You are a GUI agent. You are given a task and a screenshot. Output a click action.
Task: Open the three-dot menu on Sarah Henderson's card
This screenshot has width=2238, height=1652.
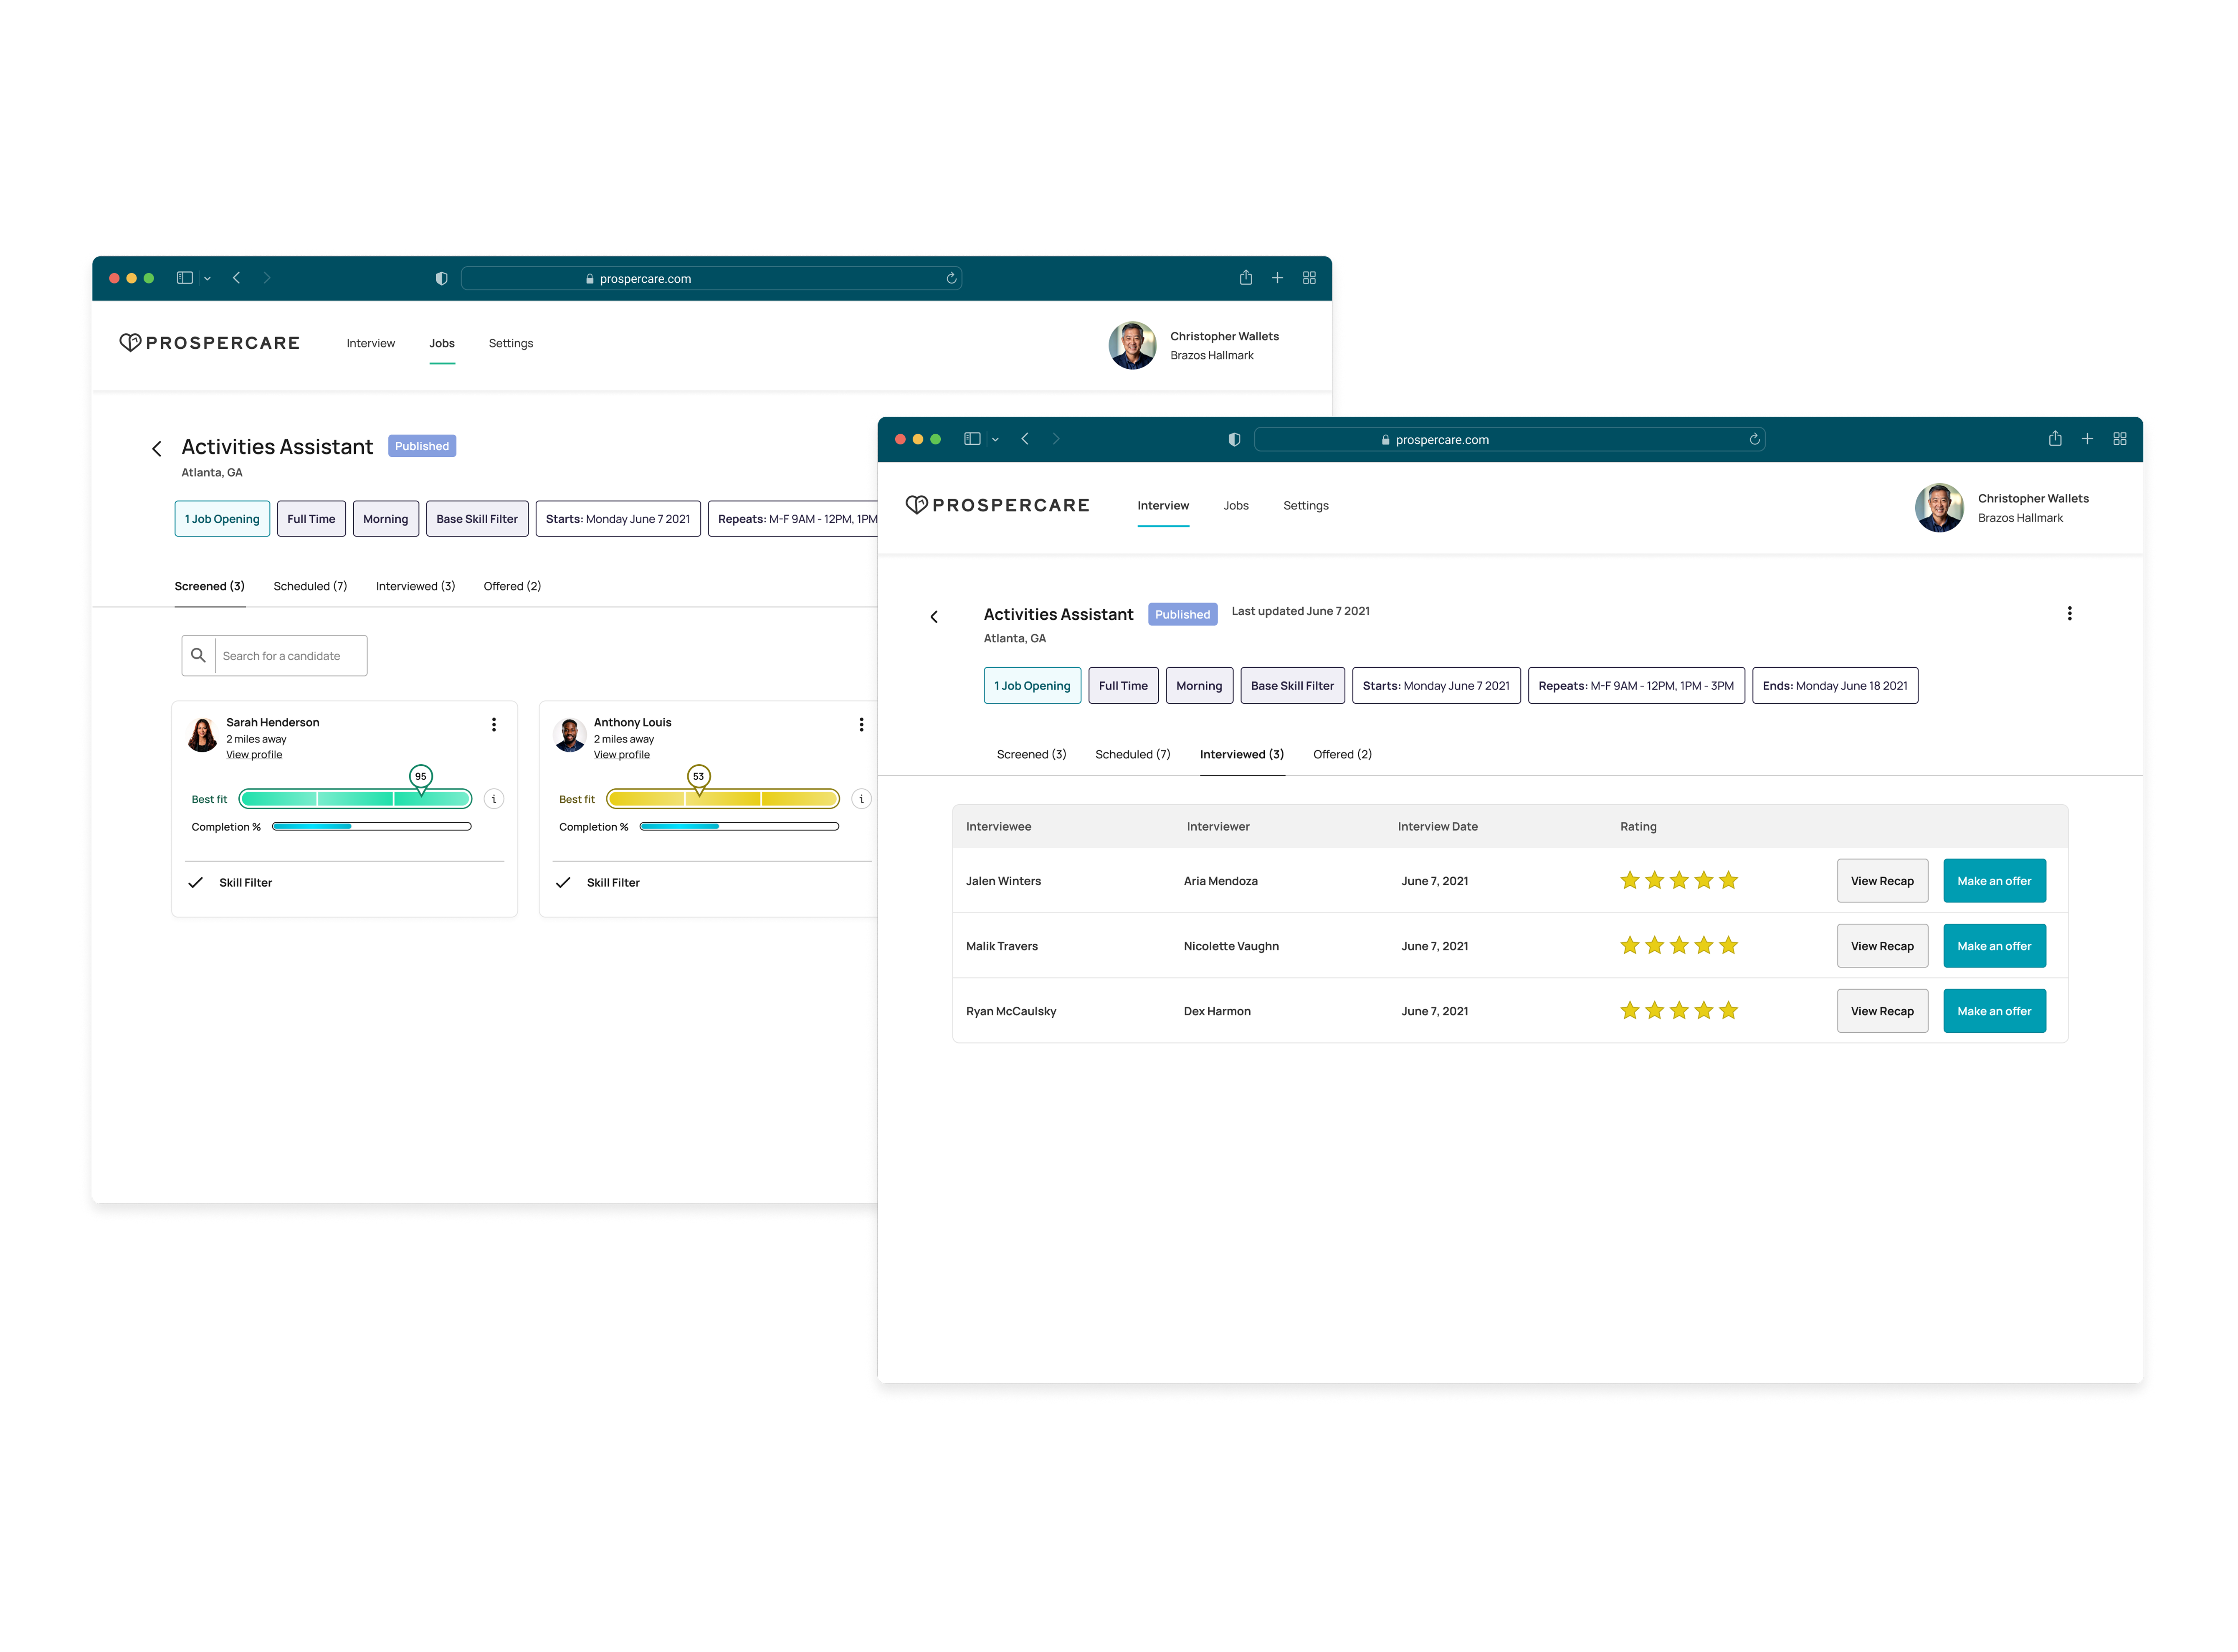[494, 725]
